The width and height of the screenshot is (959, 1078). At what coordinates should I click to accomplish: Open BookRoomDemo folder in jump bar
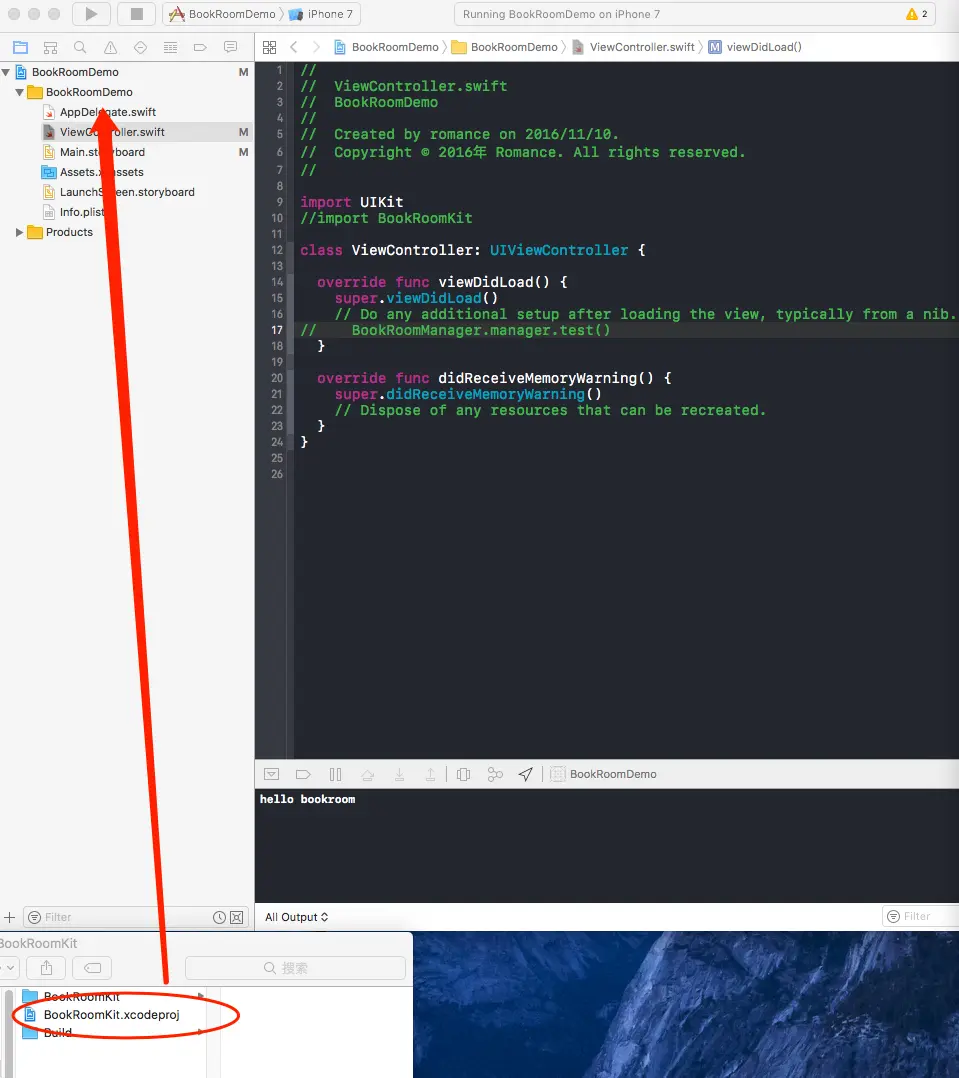(505, 47)
